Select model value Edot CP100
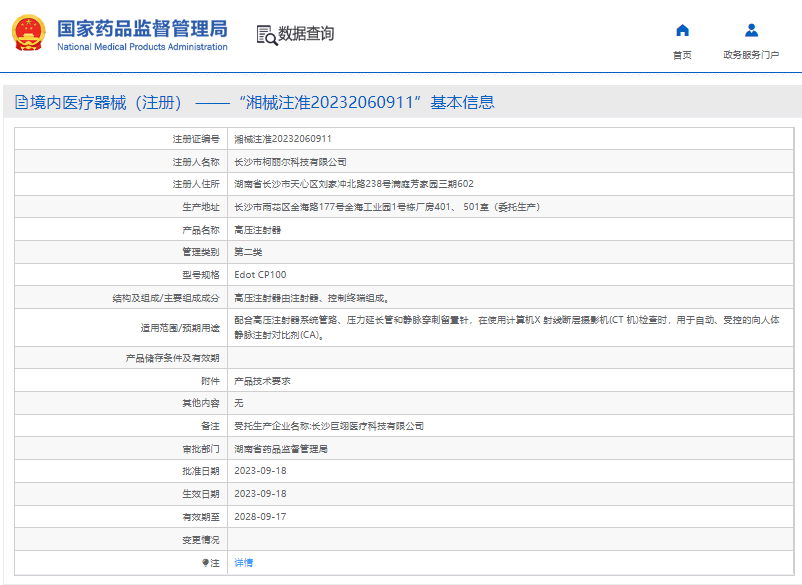The height and width of the screenshot is (585, 802). [x=260, y=275]
